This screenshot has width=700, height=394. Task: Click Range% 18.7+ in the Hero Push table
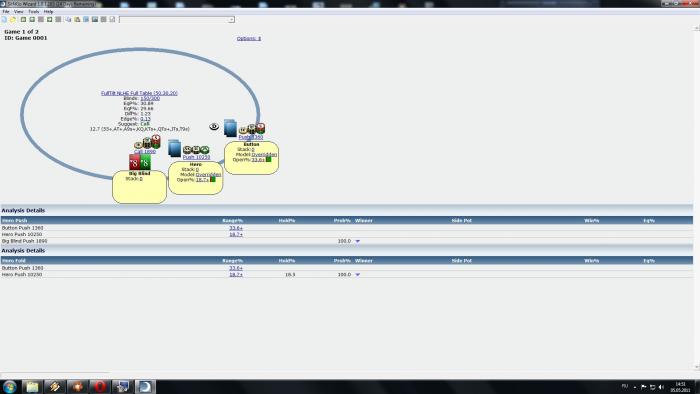point(236,234)
